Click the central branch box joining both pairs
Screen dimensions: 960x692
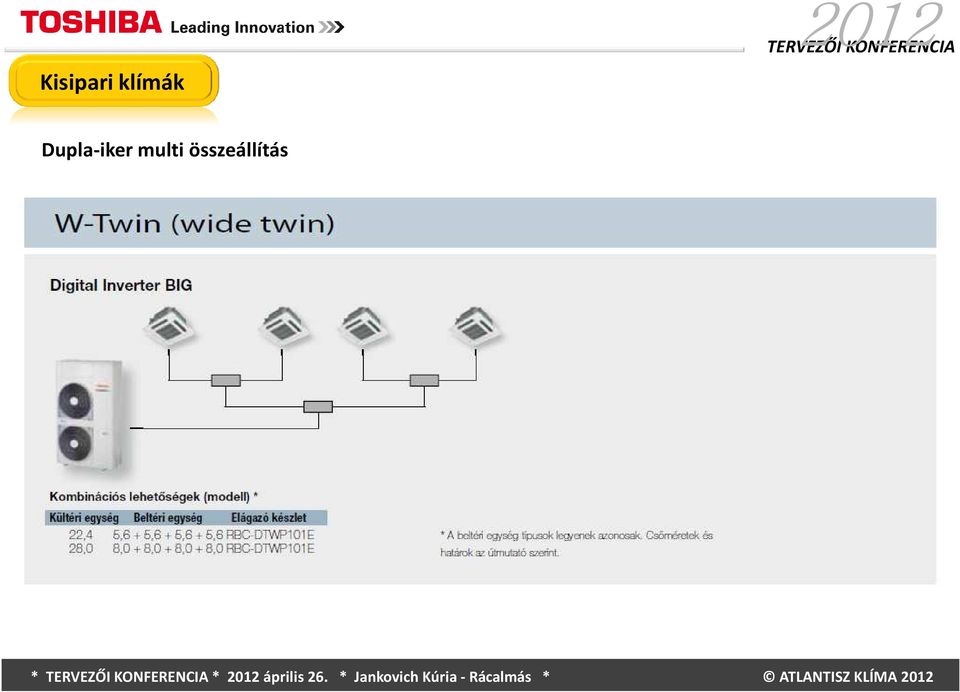[x=318, y=407]
